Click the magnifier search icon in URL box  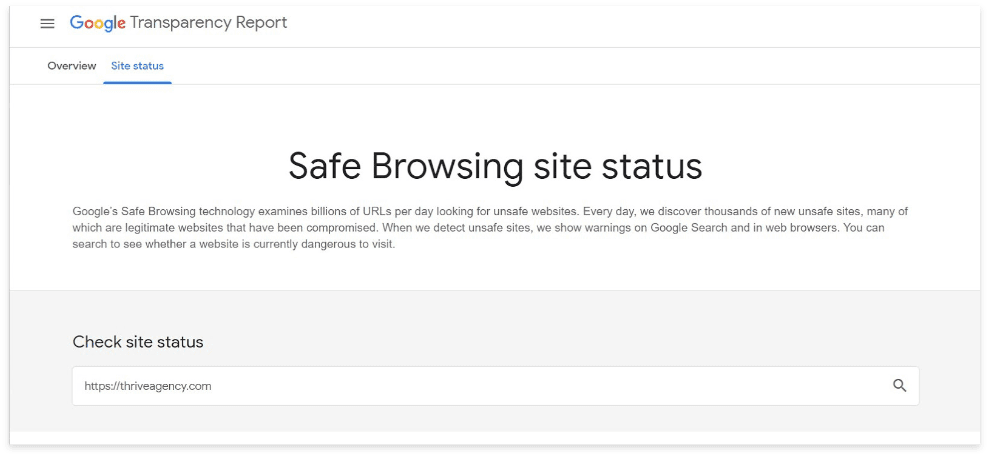[x=899, y=385]
